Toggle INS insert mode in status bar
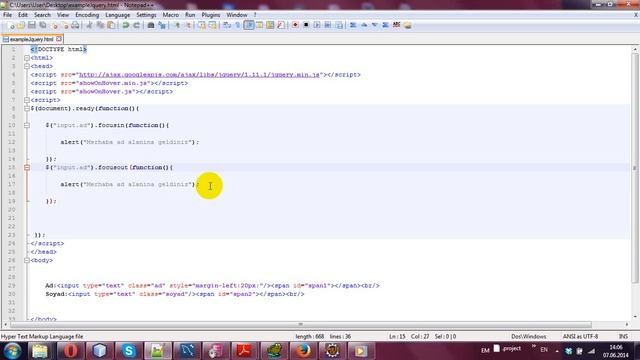The image size is (640, 360). click(x=623, y=337)
